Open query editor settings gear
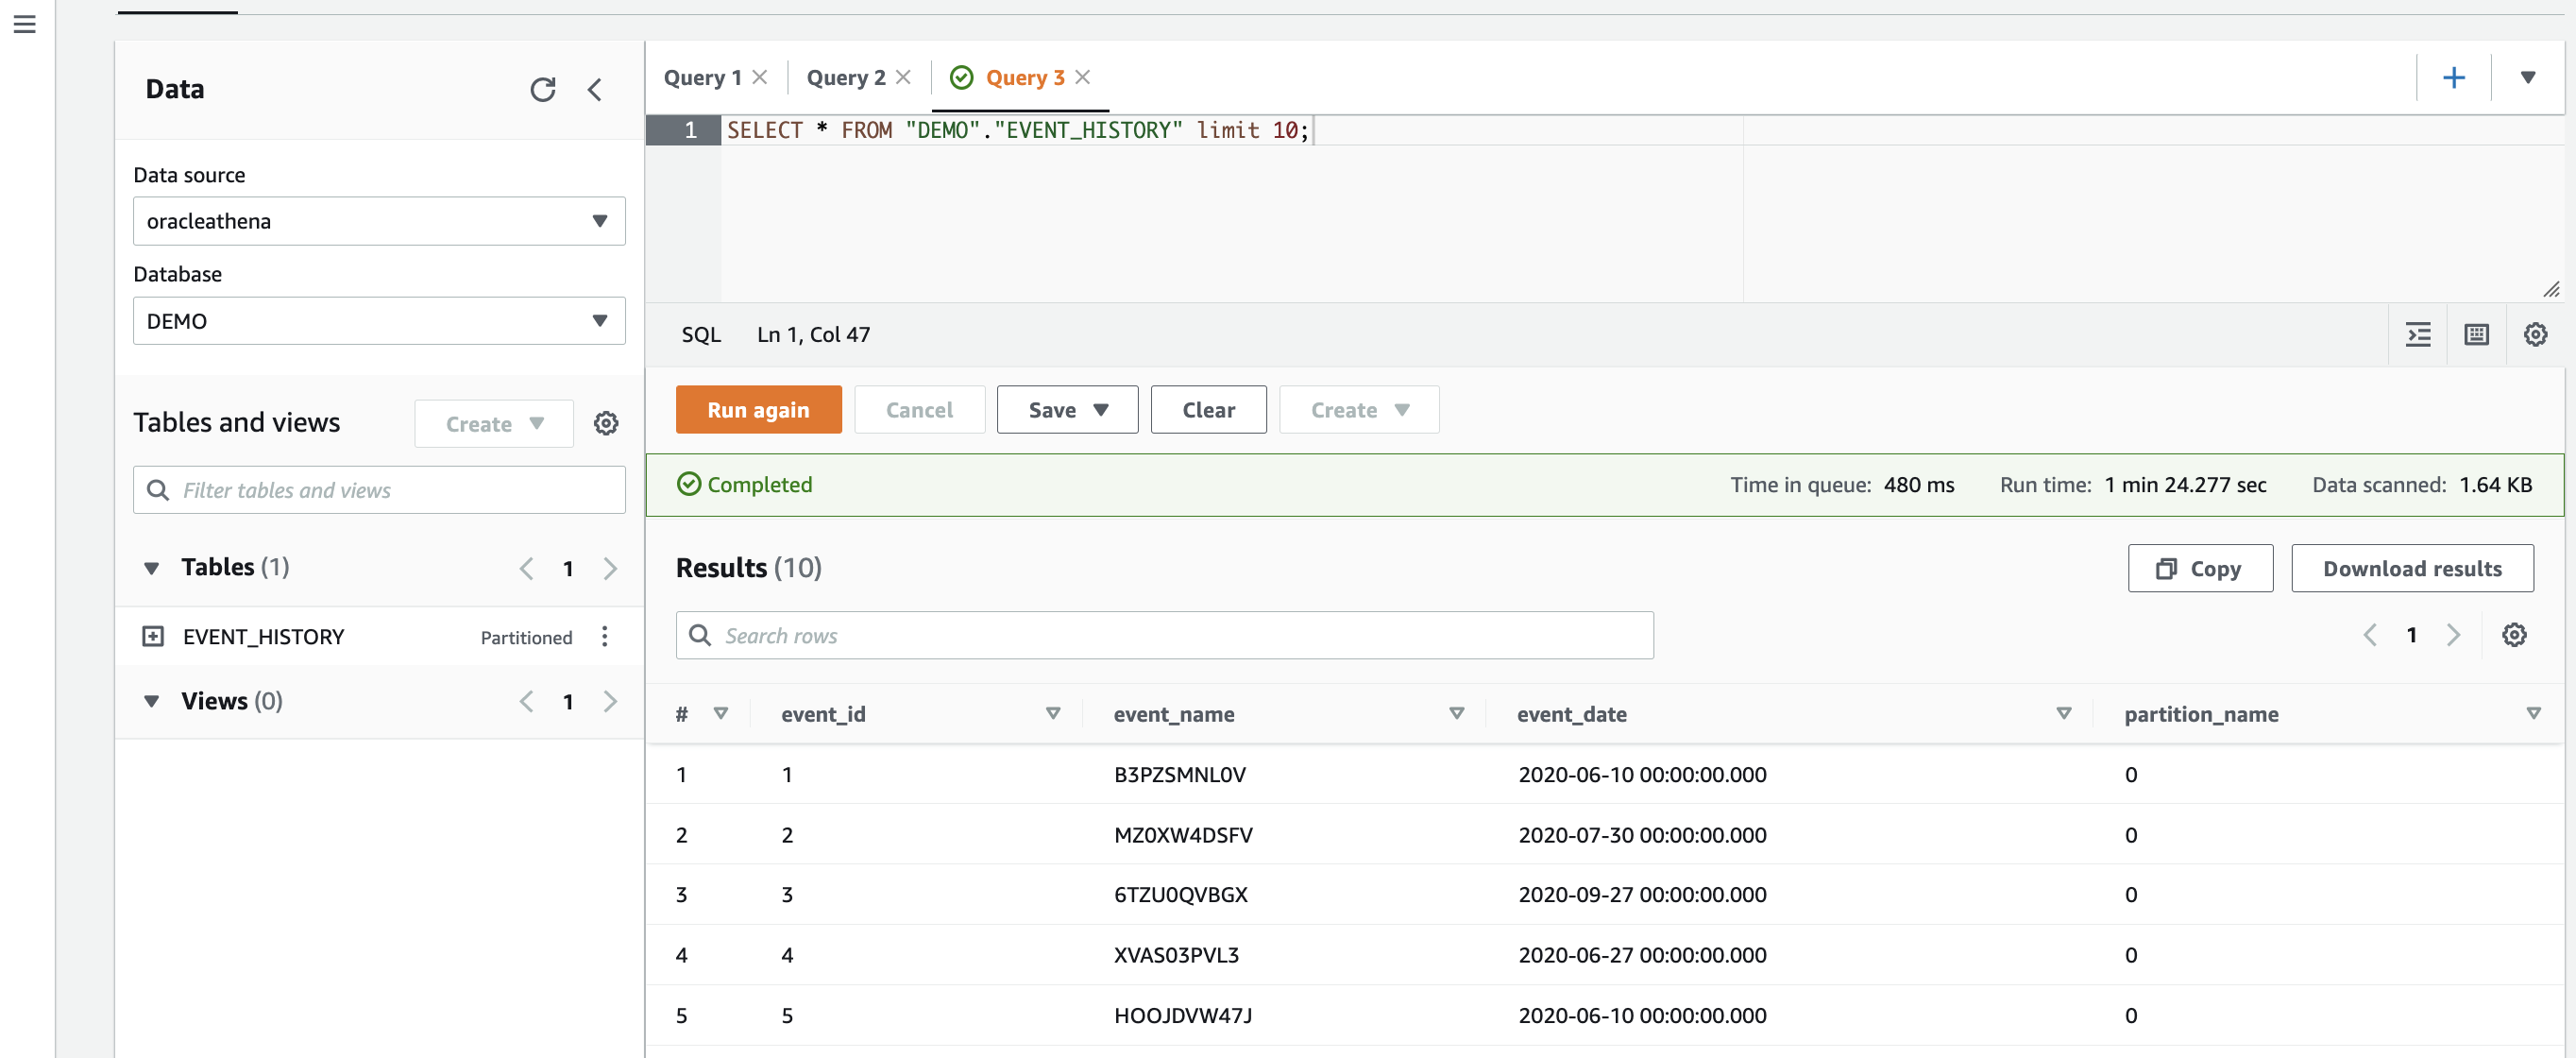 coord(2535,335)
